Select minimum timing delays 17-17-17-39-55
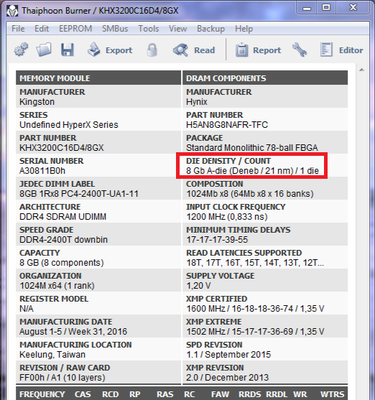 click(x=217, y=240)
